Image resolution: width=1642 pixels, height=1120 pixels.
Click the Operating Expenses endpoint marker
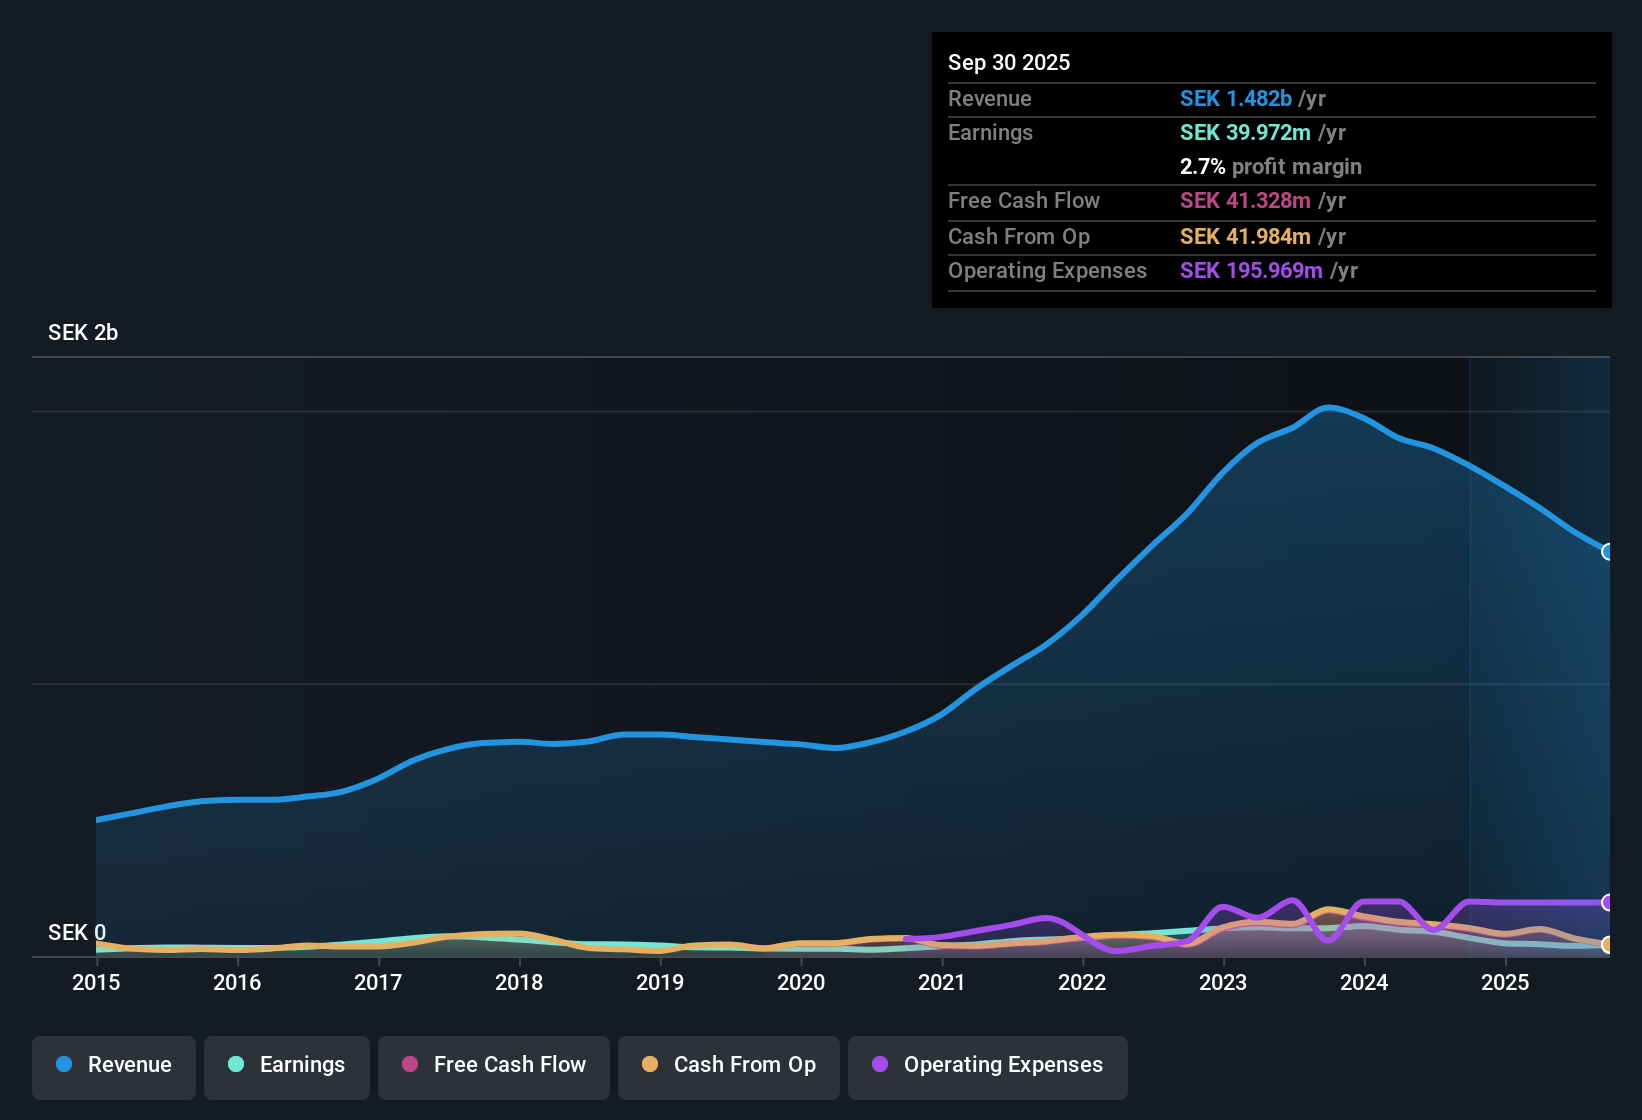point(1608,903)
